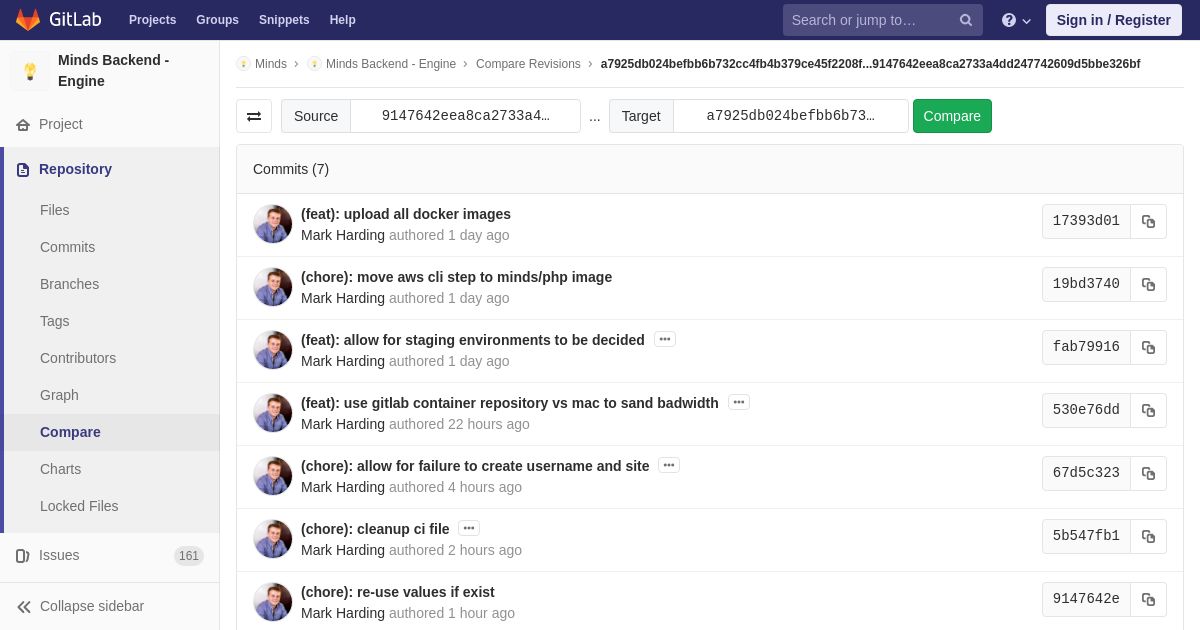Image resolution: width=1200 pixels, height=630 pixels.
Task: Open commit fab79916 SHA link
Action: point(1086,348)
